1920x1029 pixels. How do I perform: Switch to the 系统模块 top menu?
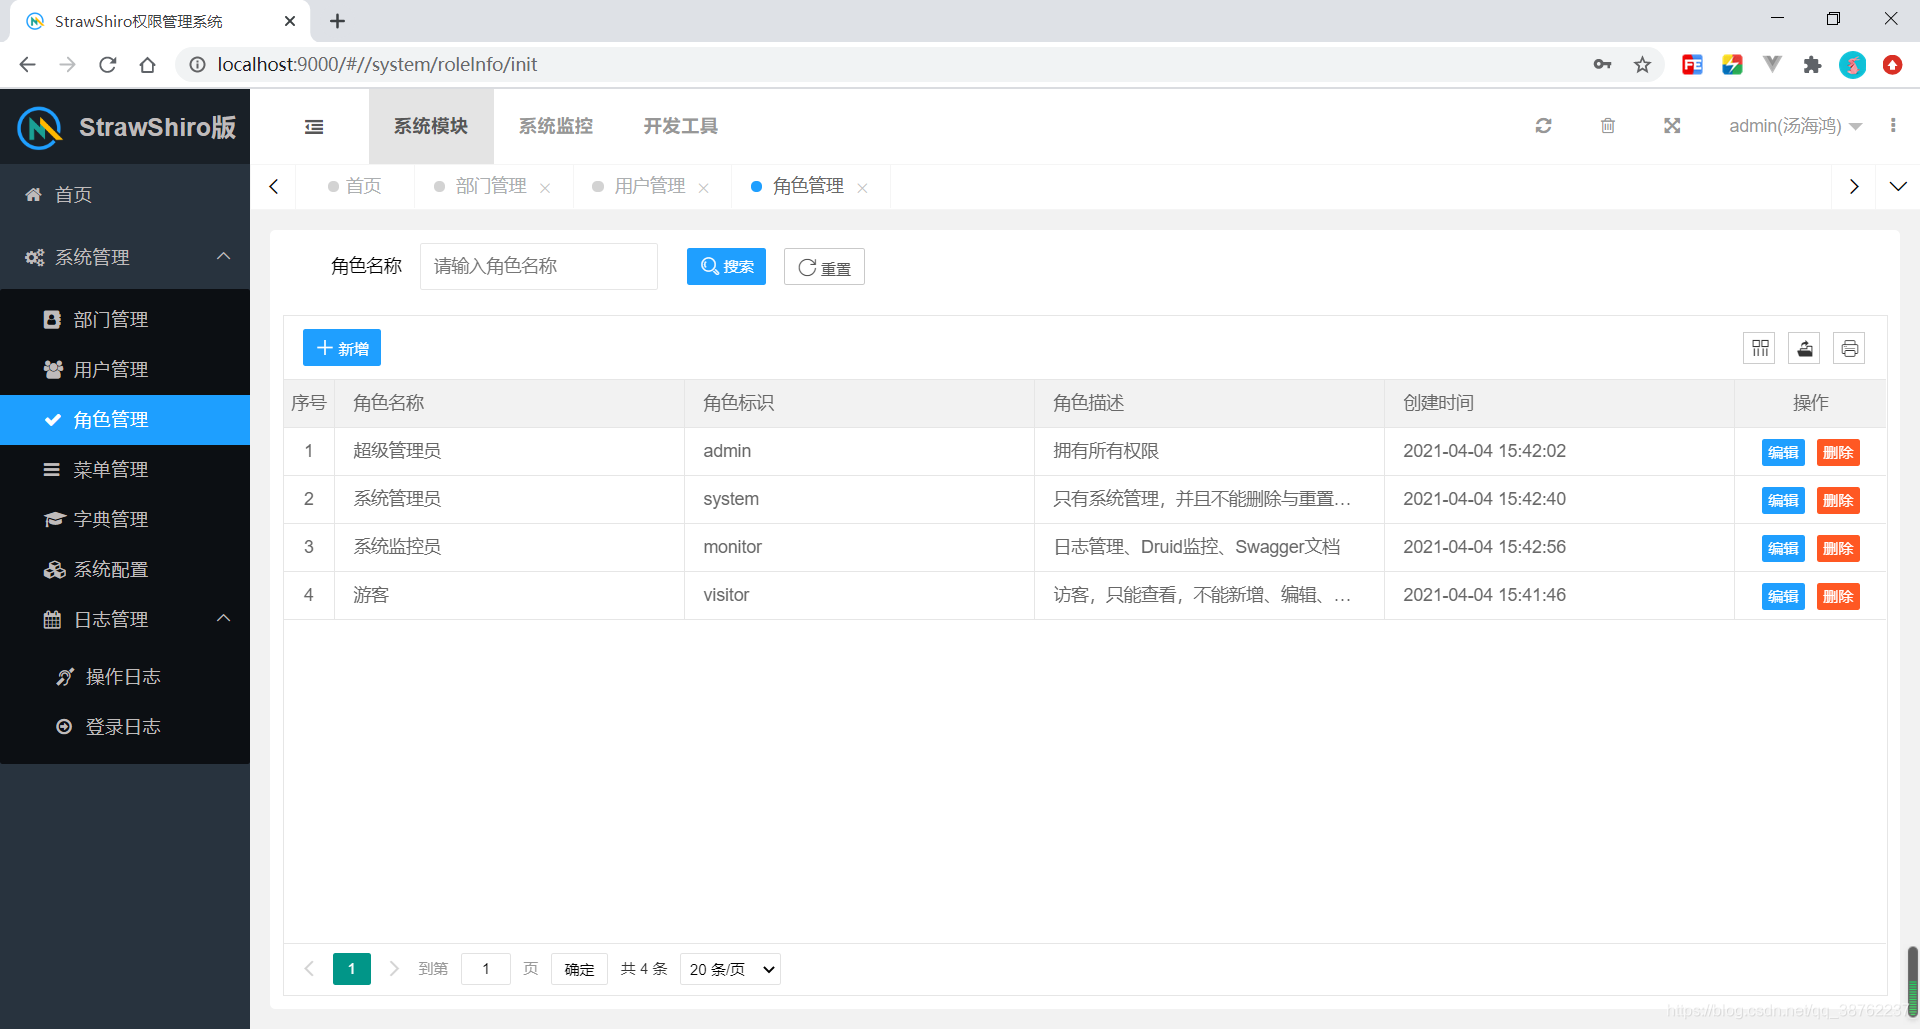(431, 126)
